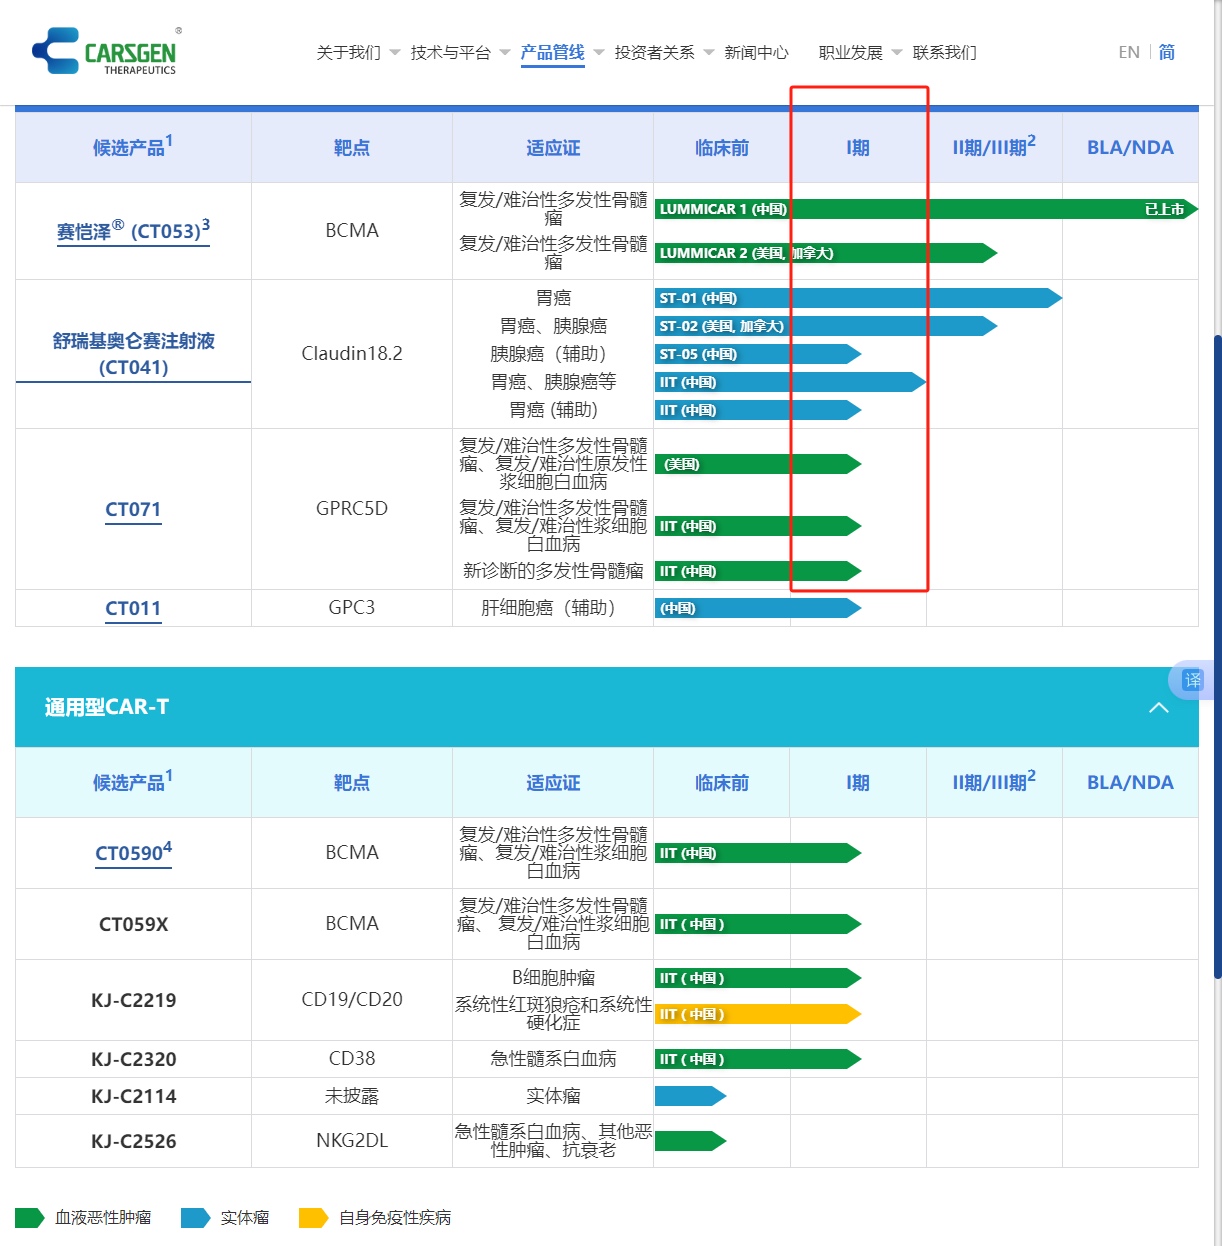Screen dimensions: 1222x1246
Task: Go to 联系我们 page
Action: point(944,52)
